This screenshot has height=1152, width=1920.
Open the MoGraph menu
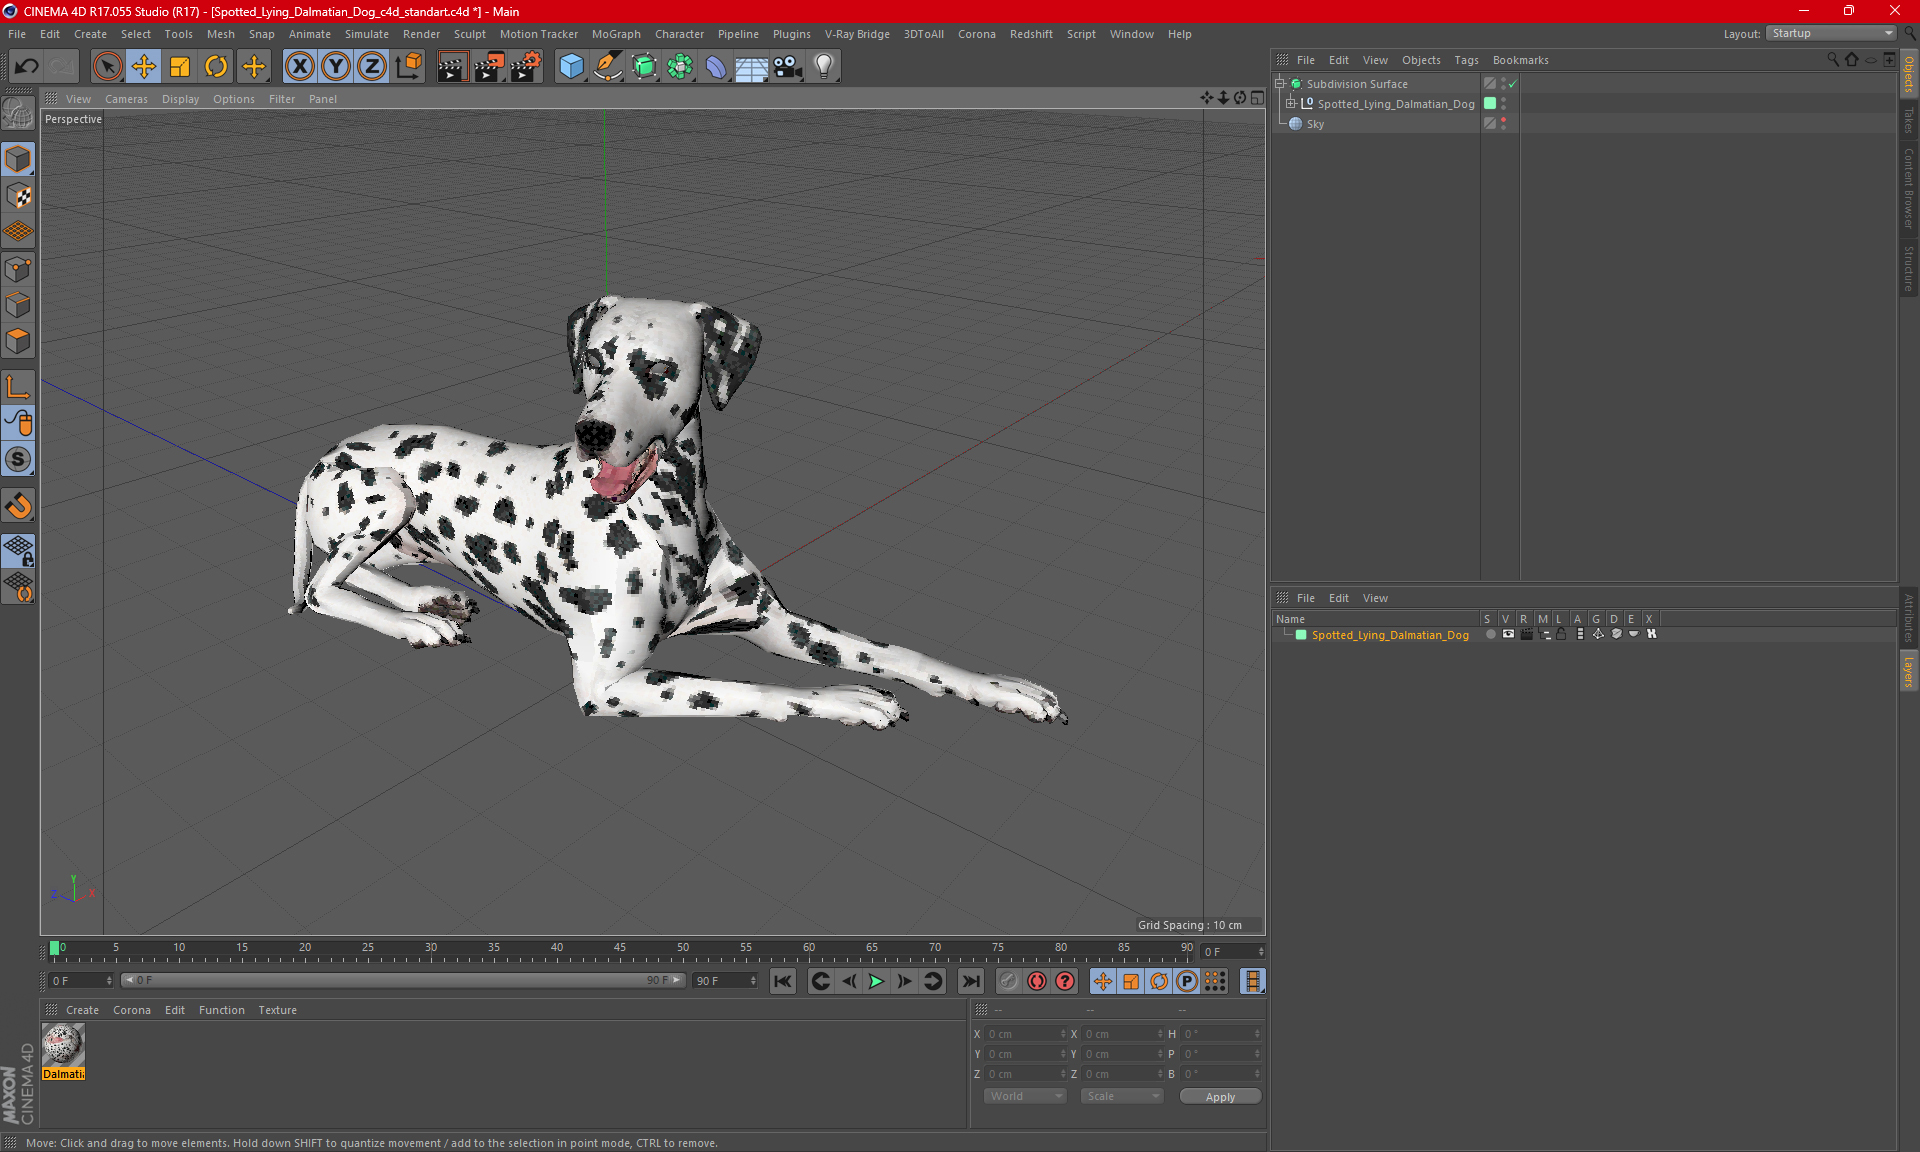pyautogui.click(x=615, y=34)
